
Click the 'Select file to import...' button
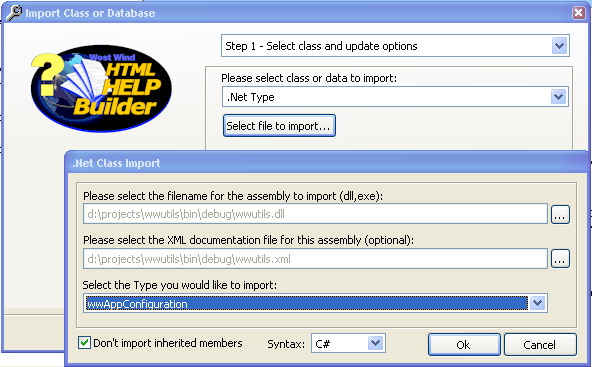[x=279, y=126]
